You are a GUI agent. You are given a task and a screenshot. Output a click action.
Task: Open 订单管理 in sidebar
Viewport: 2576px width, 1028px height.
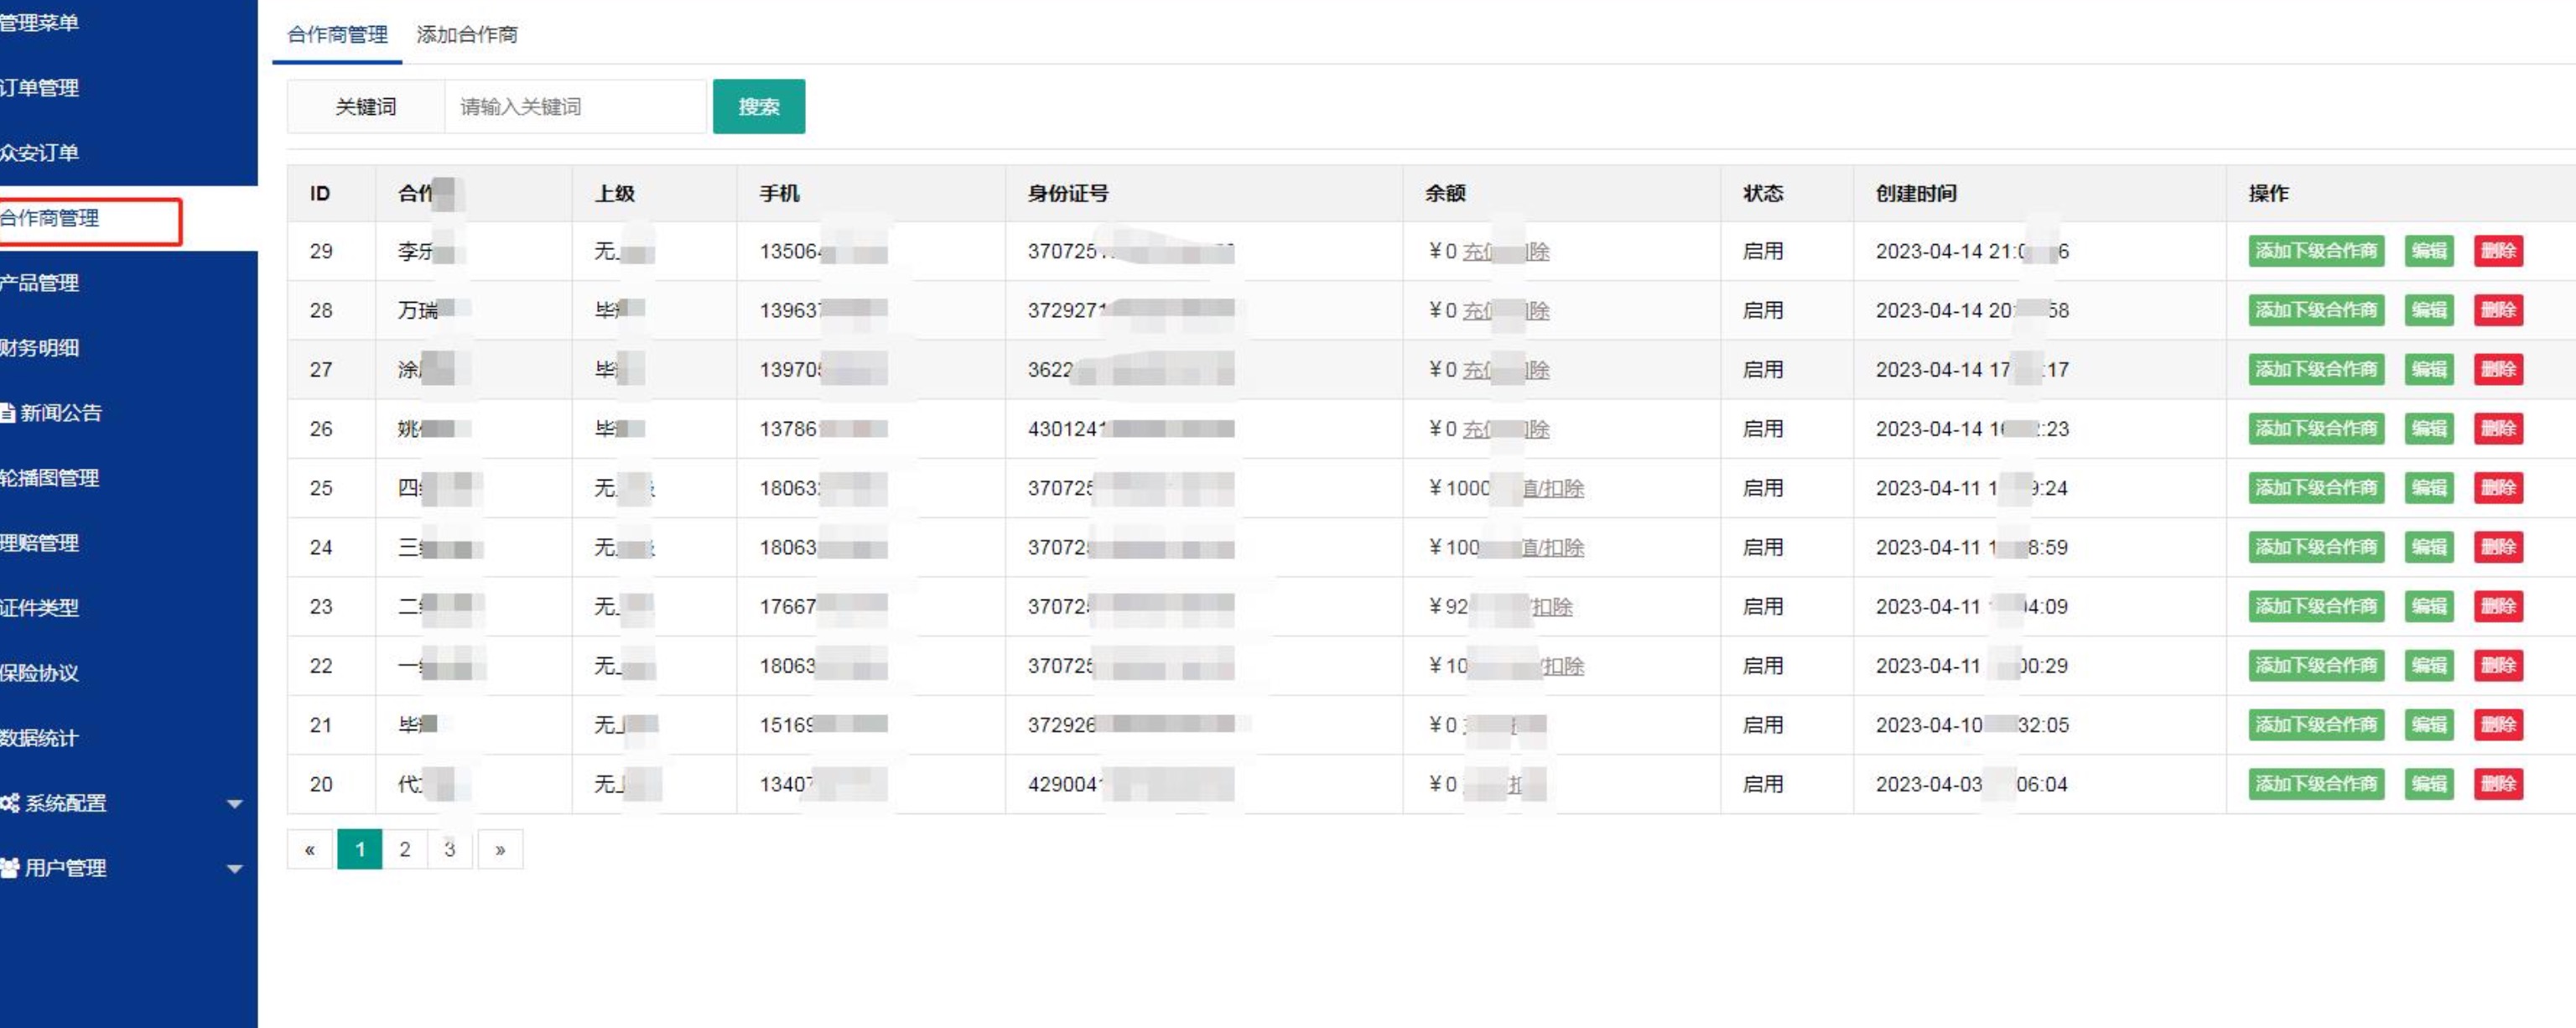40,88
